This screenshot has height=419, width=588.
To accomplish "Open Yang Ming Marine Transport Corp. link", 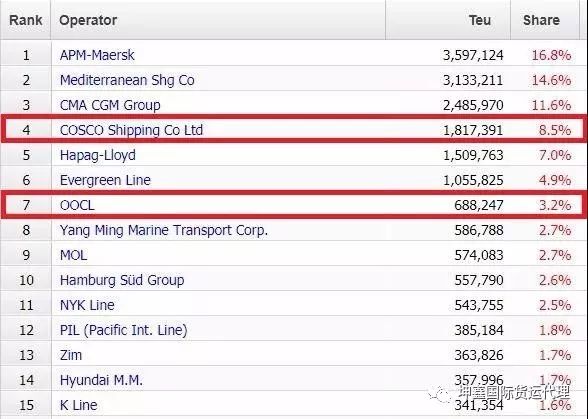I will click(164, 230).
